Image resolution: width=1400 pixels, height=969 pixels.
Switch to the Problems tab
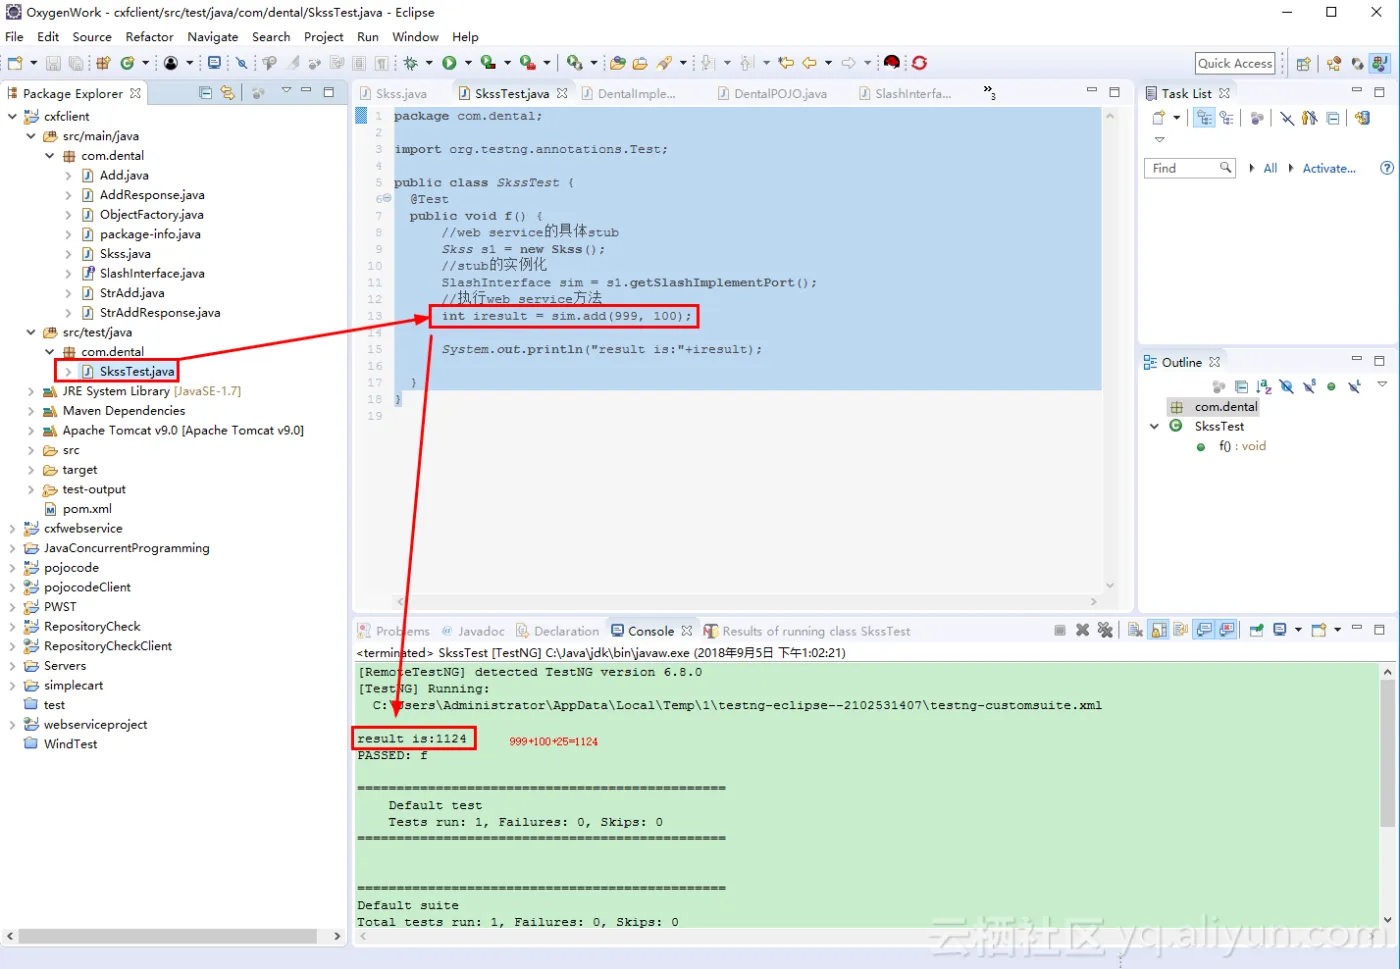pyautogui.click(x=394, y=631)
